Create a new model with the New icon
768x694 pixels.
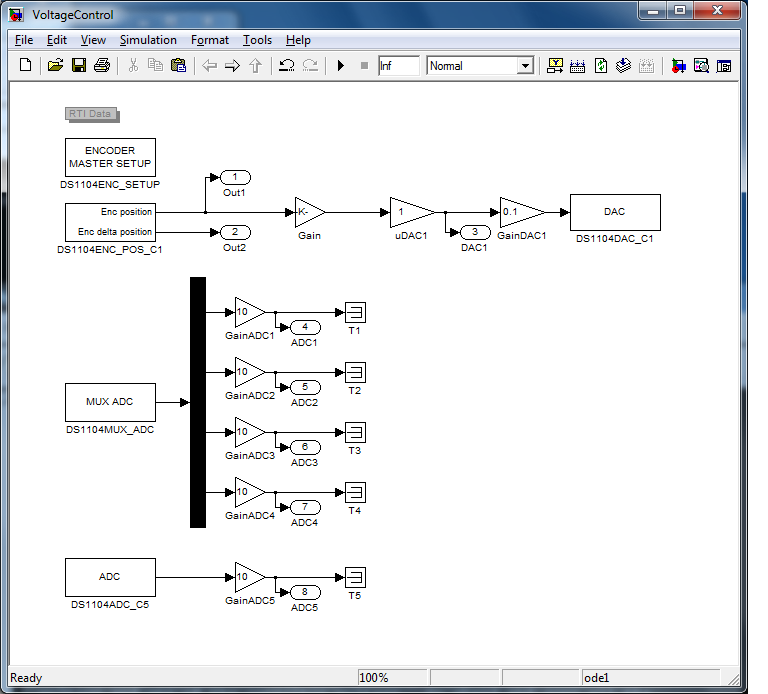(25, 65)
